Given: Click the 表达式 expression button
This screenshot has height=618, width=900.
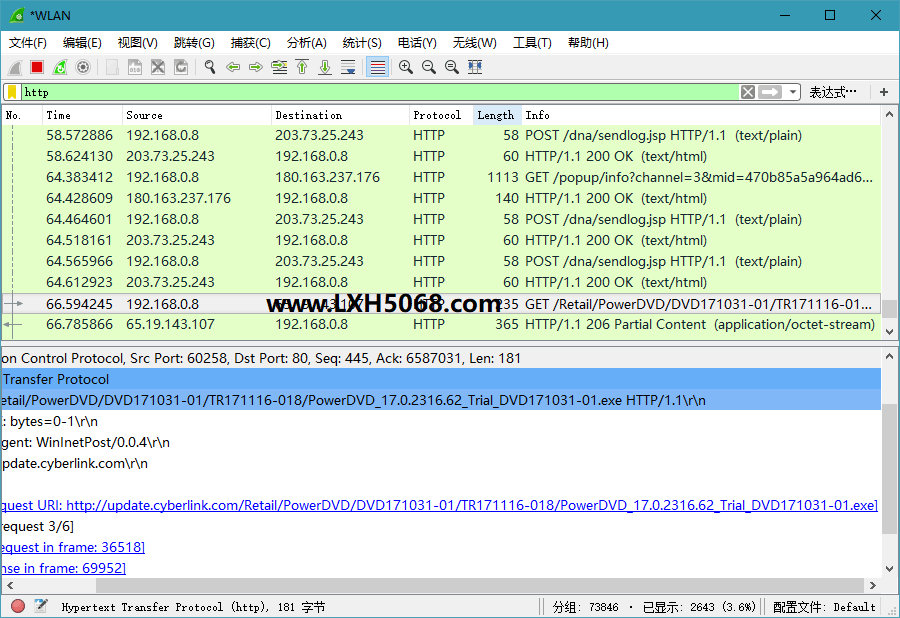Looking at the screenshot, I should pos(833,92).
